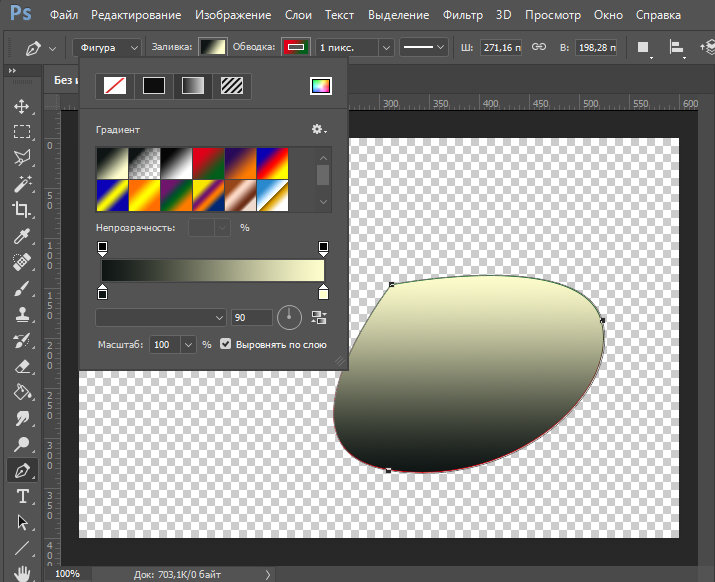Viewport: 715px width, 582px height.
Task: Open the 'Фигура' tool mode dropdown
Action: tap(108, 48)
